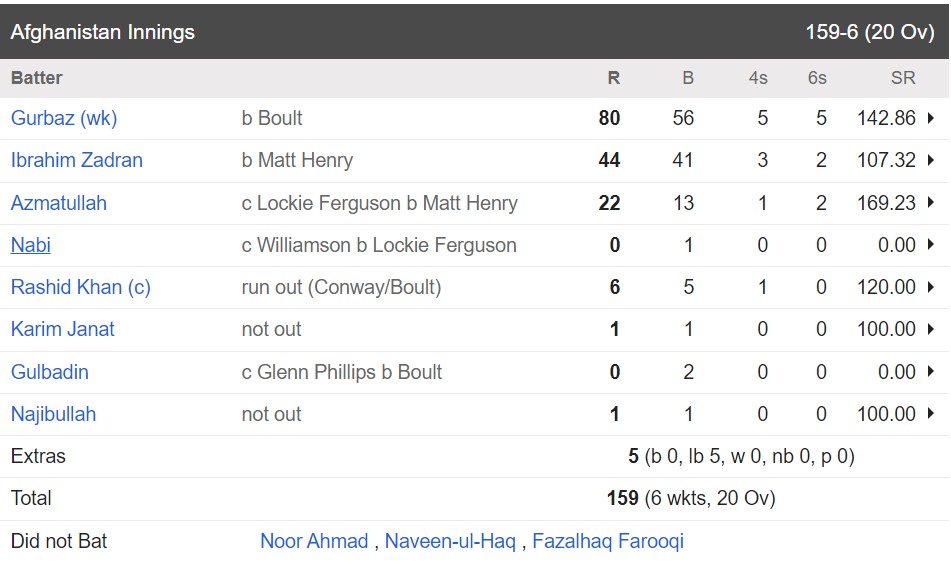This screenshot has width=951, height=568.
Task: Open Rashid Khan (c) profile
Action: (81, 287)
